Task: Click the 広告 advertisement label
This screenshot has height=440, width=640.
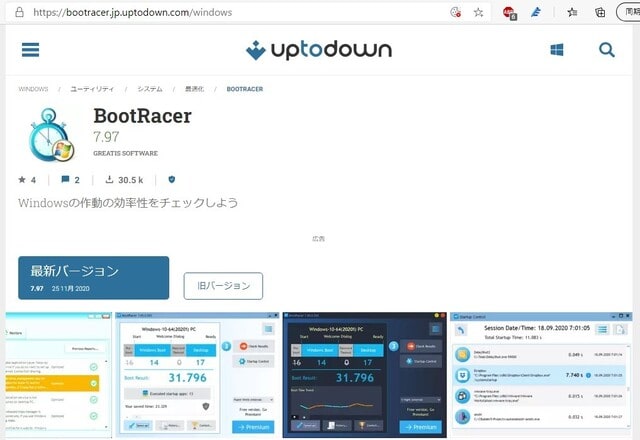Action: tap(318, 239)
